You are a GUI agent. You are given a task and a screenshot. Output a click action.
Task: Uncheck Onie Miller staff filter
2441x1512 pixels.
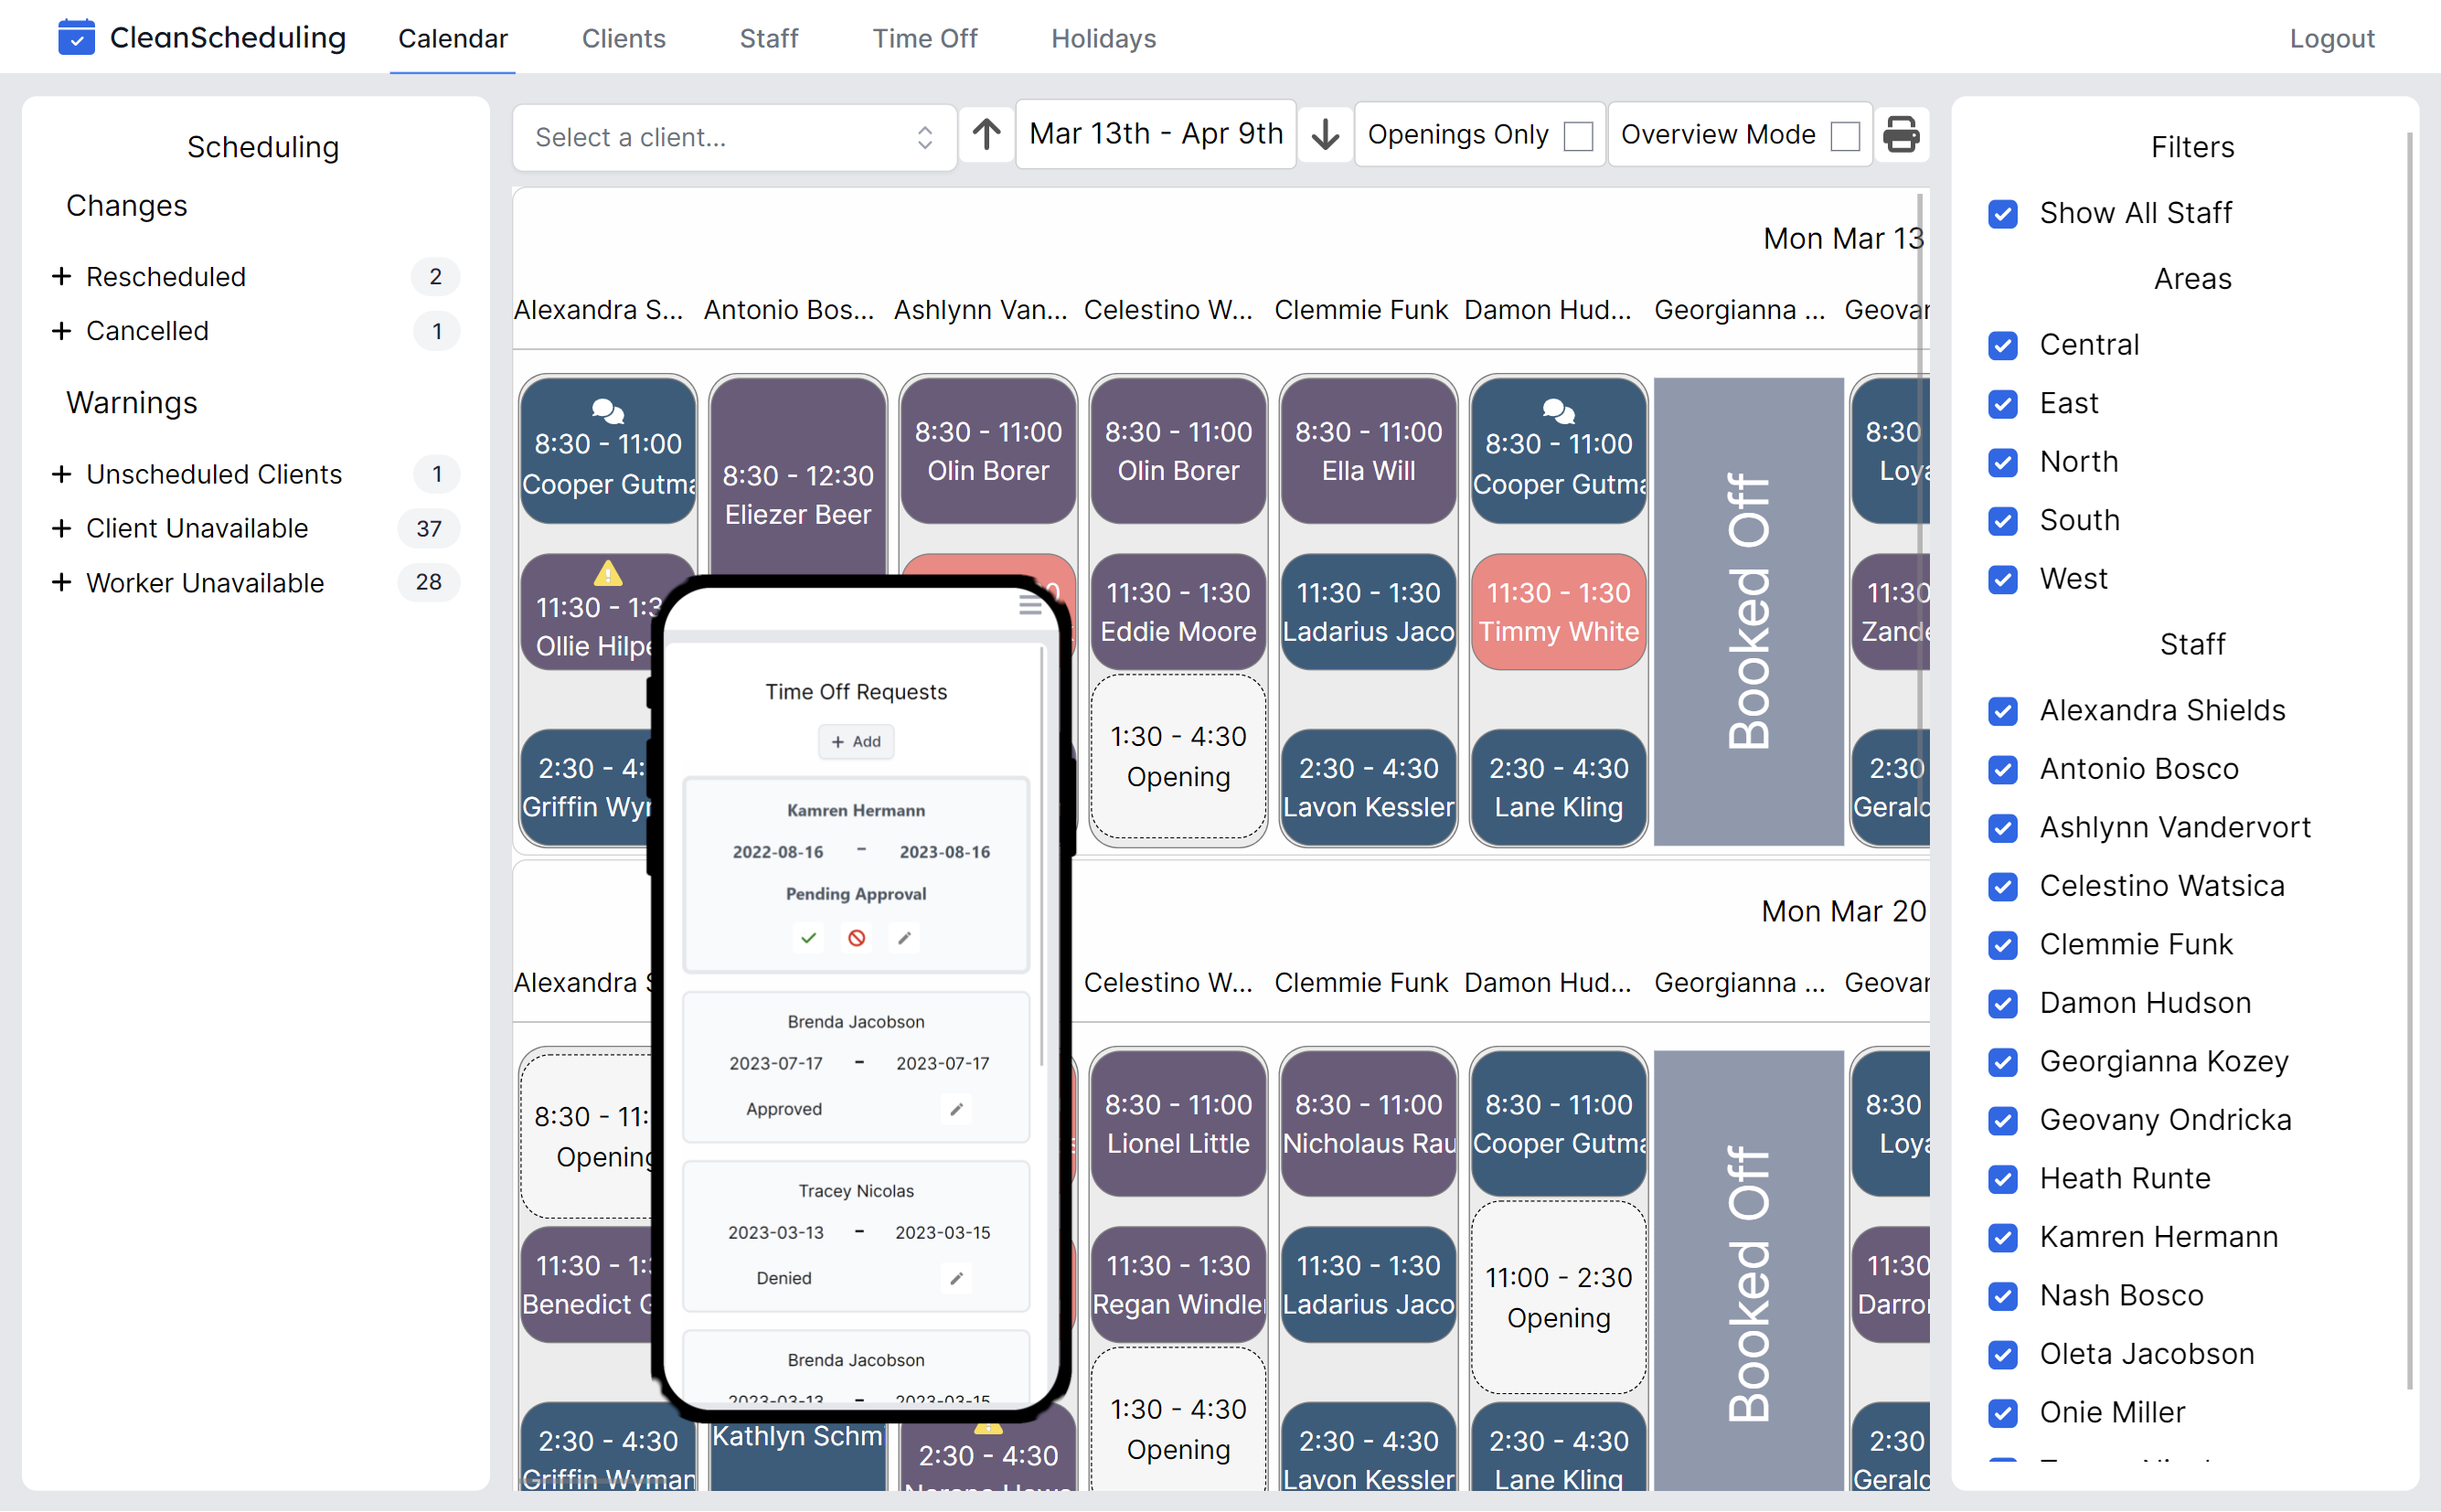click(x=2002, y=1413)
